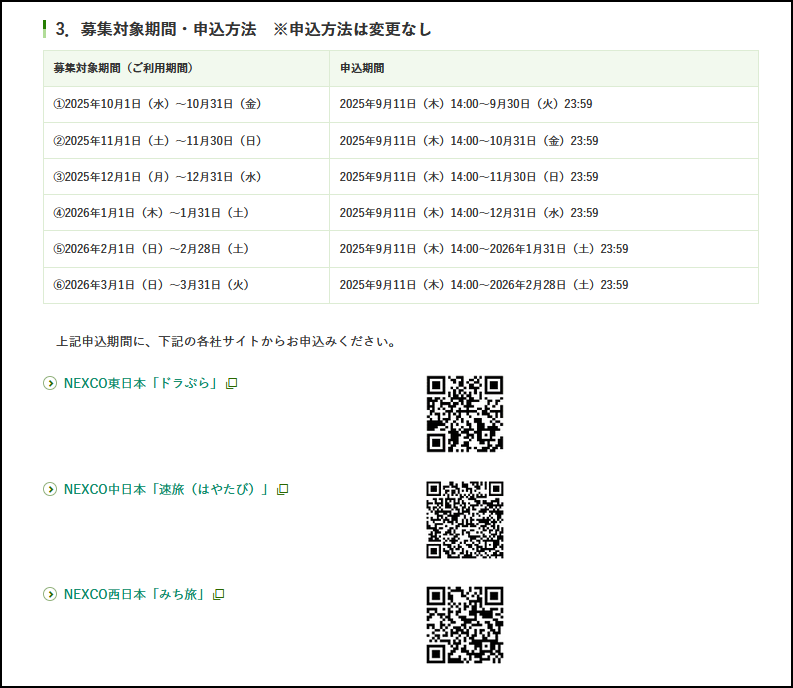Click the cell ②2025年11月1日（土）～11月30日（日）
The width and height of the screenshot is (793, 688).
tap(186, 141)
